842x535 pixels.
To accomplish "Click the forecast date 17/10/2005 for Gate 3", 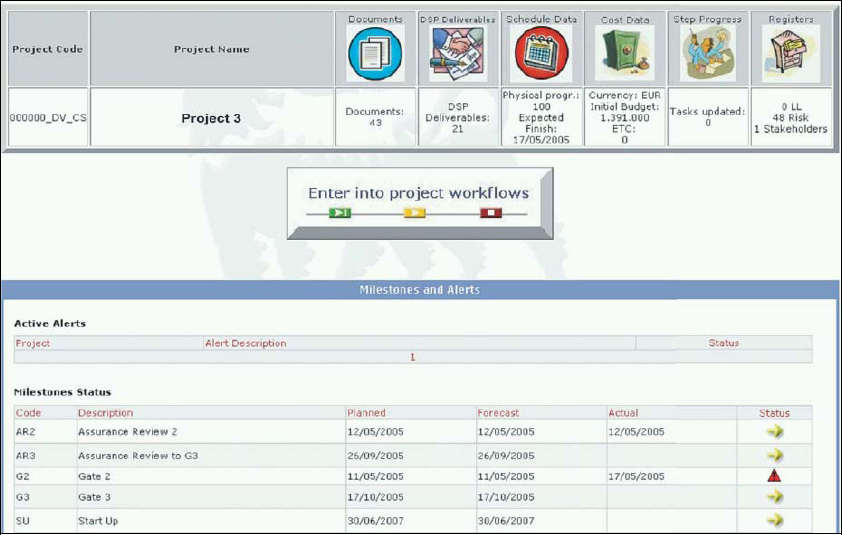I will point(506,497).
